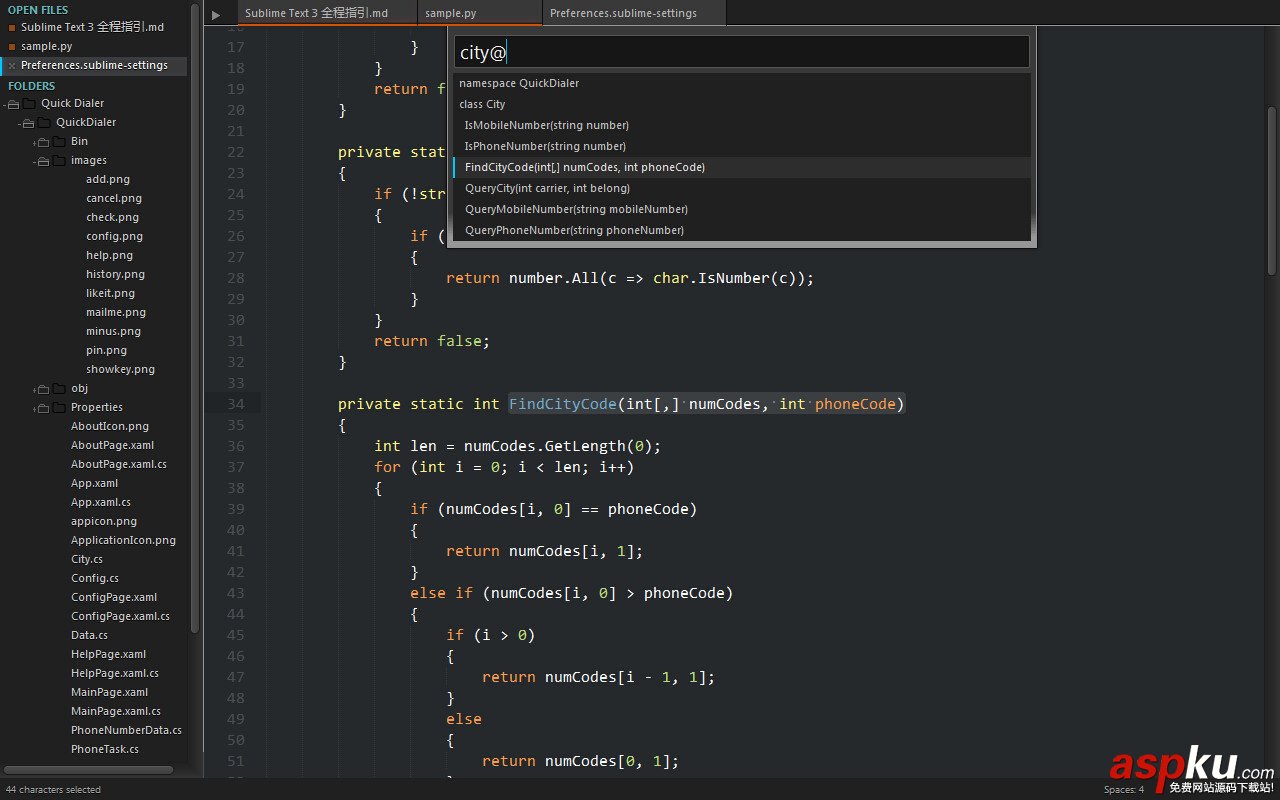Open minus.png in the sidebar

[x=113, y=331]
